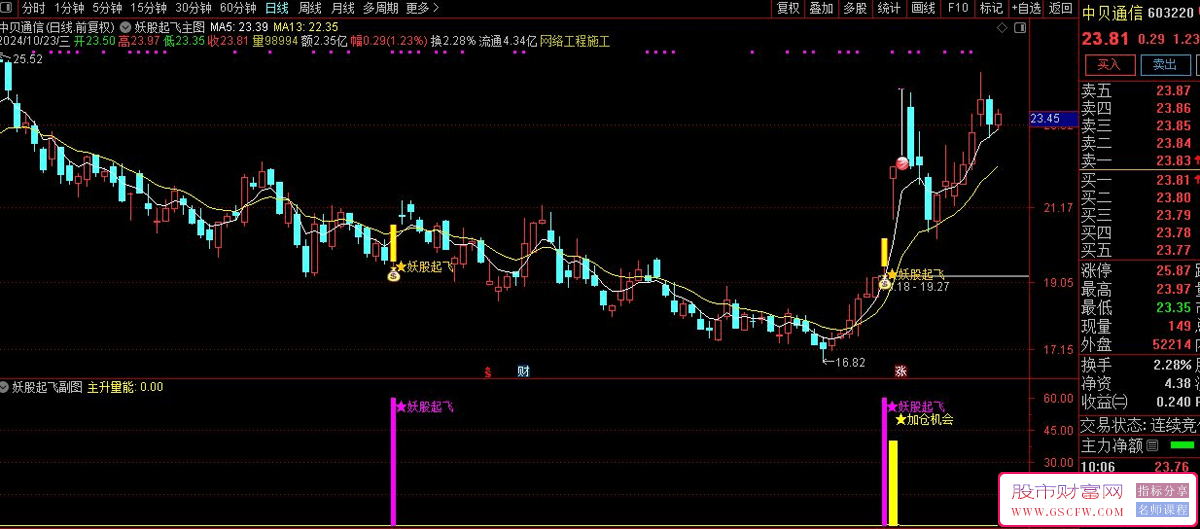Image resolution: width=1200 pixels, height=529 pixels.
Task: Click the 卖二 price 23.84
Action: 1174,143
